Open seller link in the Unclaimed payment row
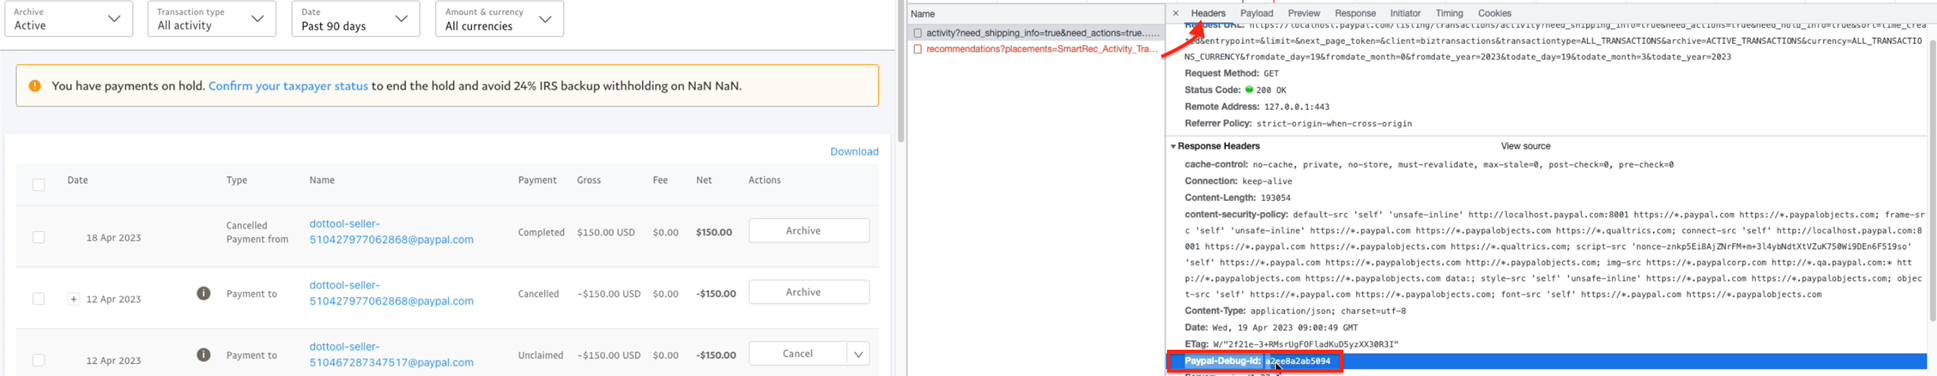The image size is (1937, 376). tap(391, 354)
